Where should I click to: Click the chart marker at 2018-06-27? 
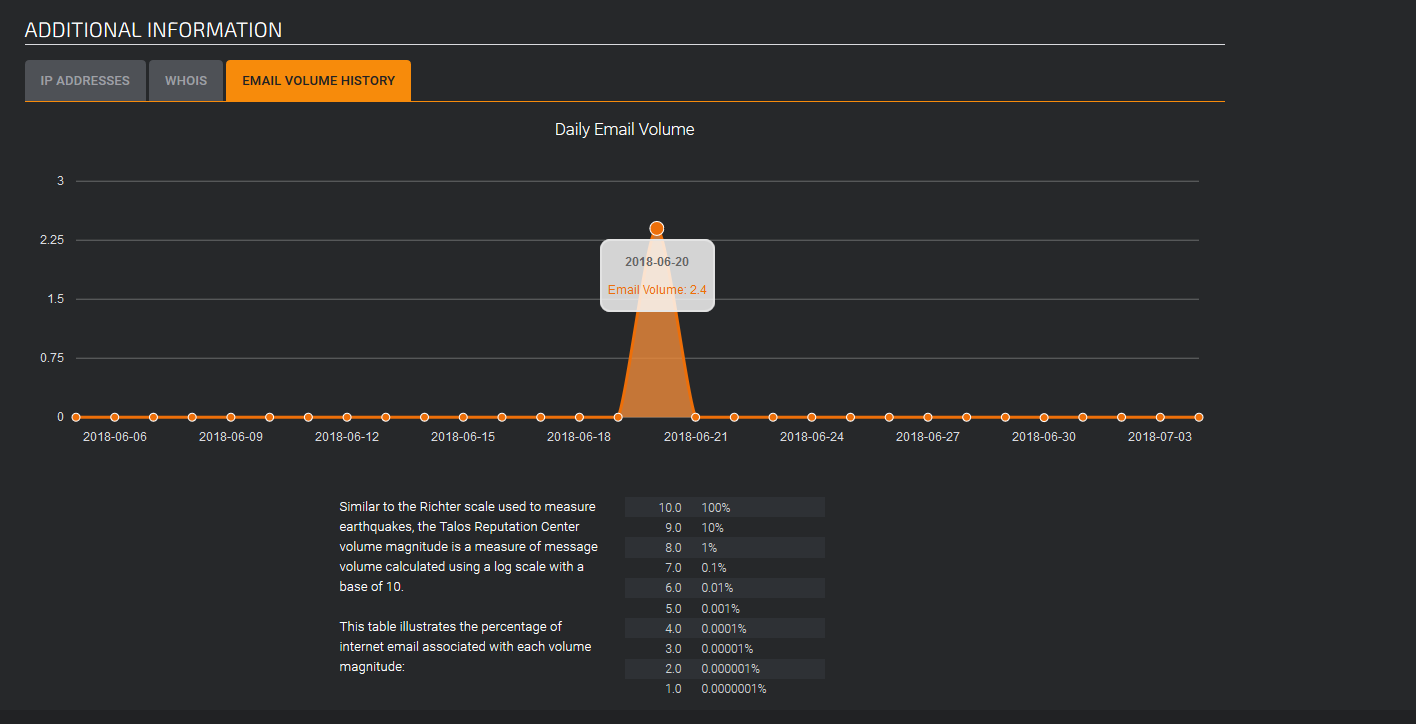pyautogui.click(x=928, y=417)
